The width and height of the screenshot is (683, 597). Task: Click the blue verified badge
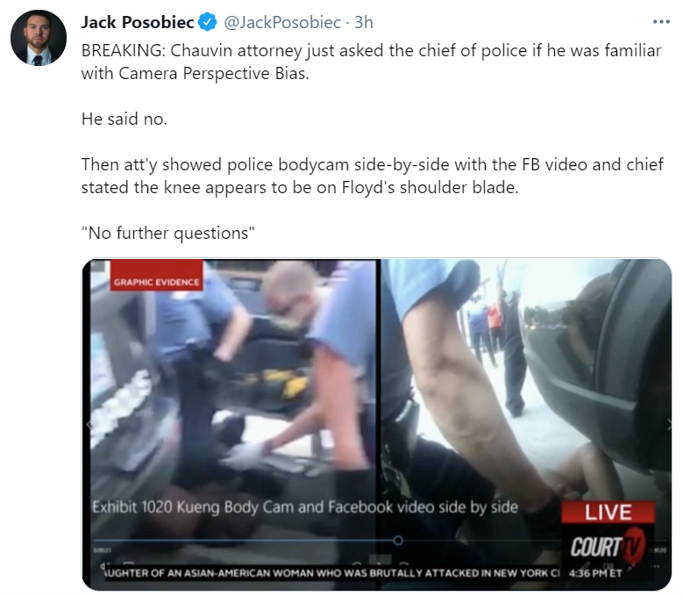click(x=208, y=22)
